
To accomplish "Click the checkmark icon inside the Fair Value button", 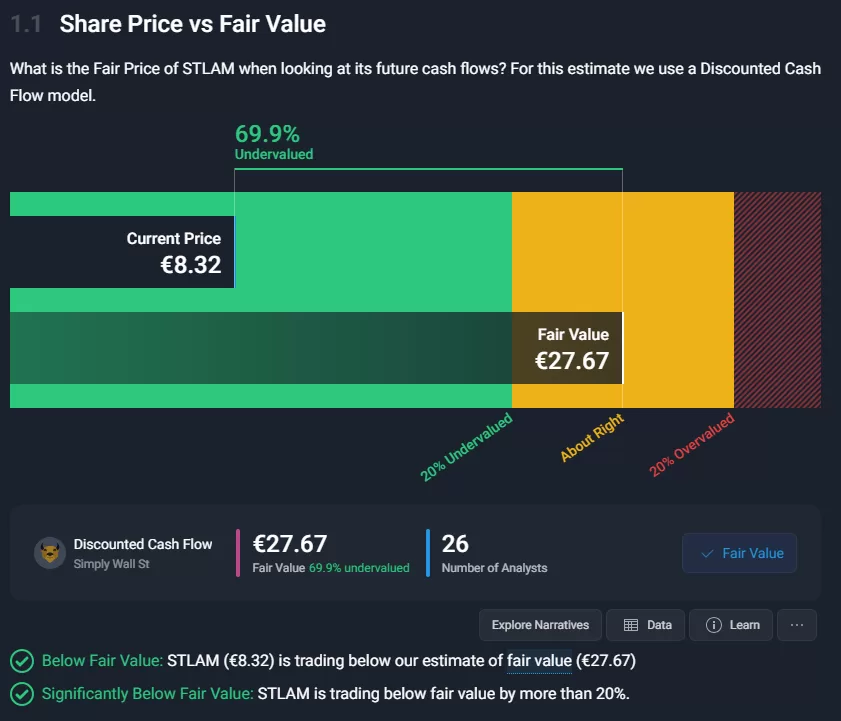I will tap(708, 553).
